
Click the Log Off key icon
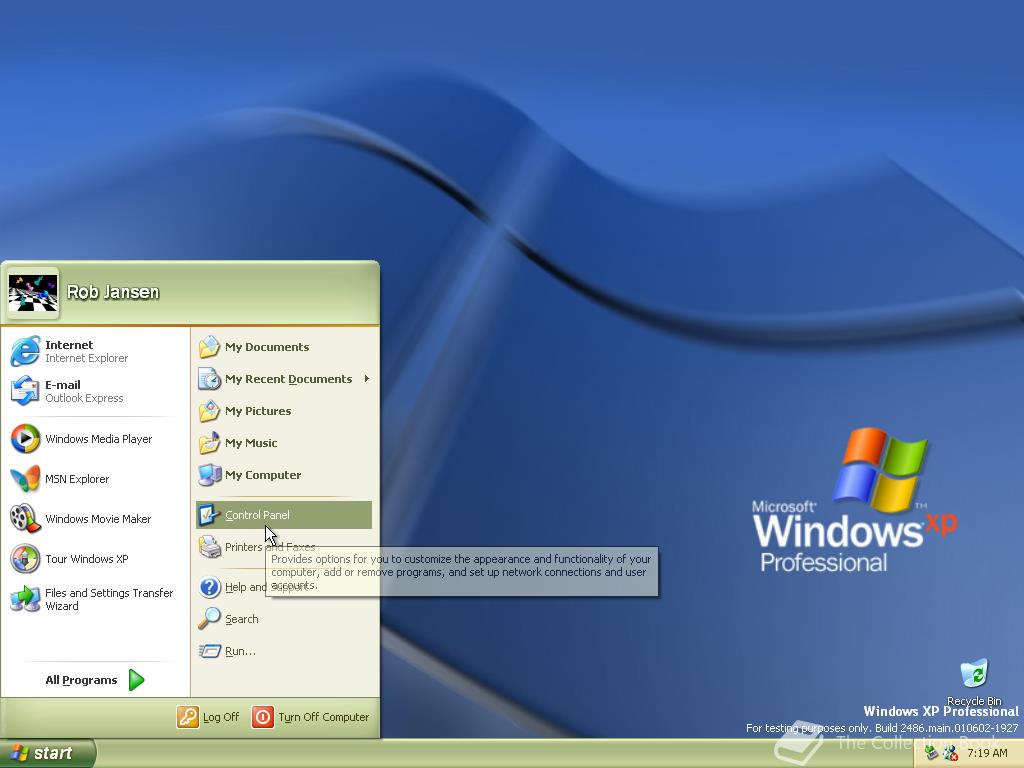[187, 717]
